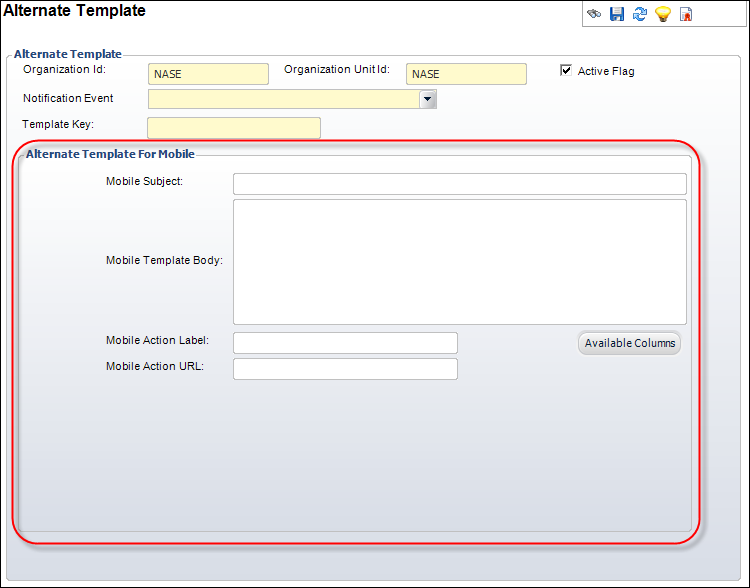
Task: Select the Mobile Action Label field
Action: pos(345,343)
